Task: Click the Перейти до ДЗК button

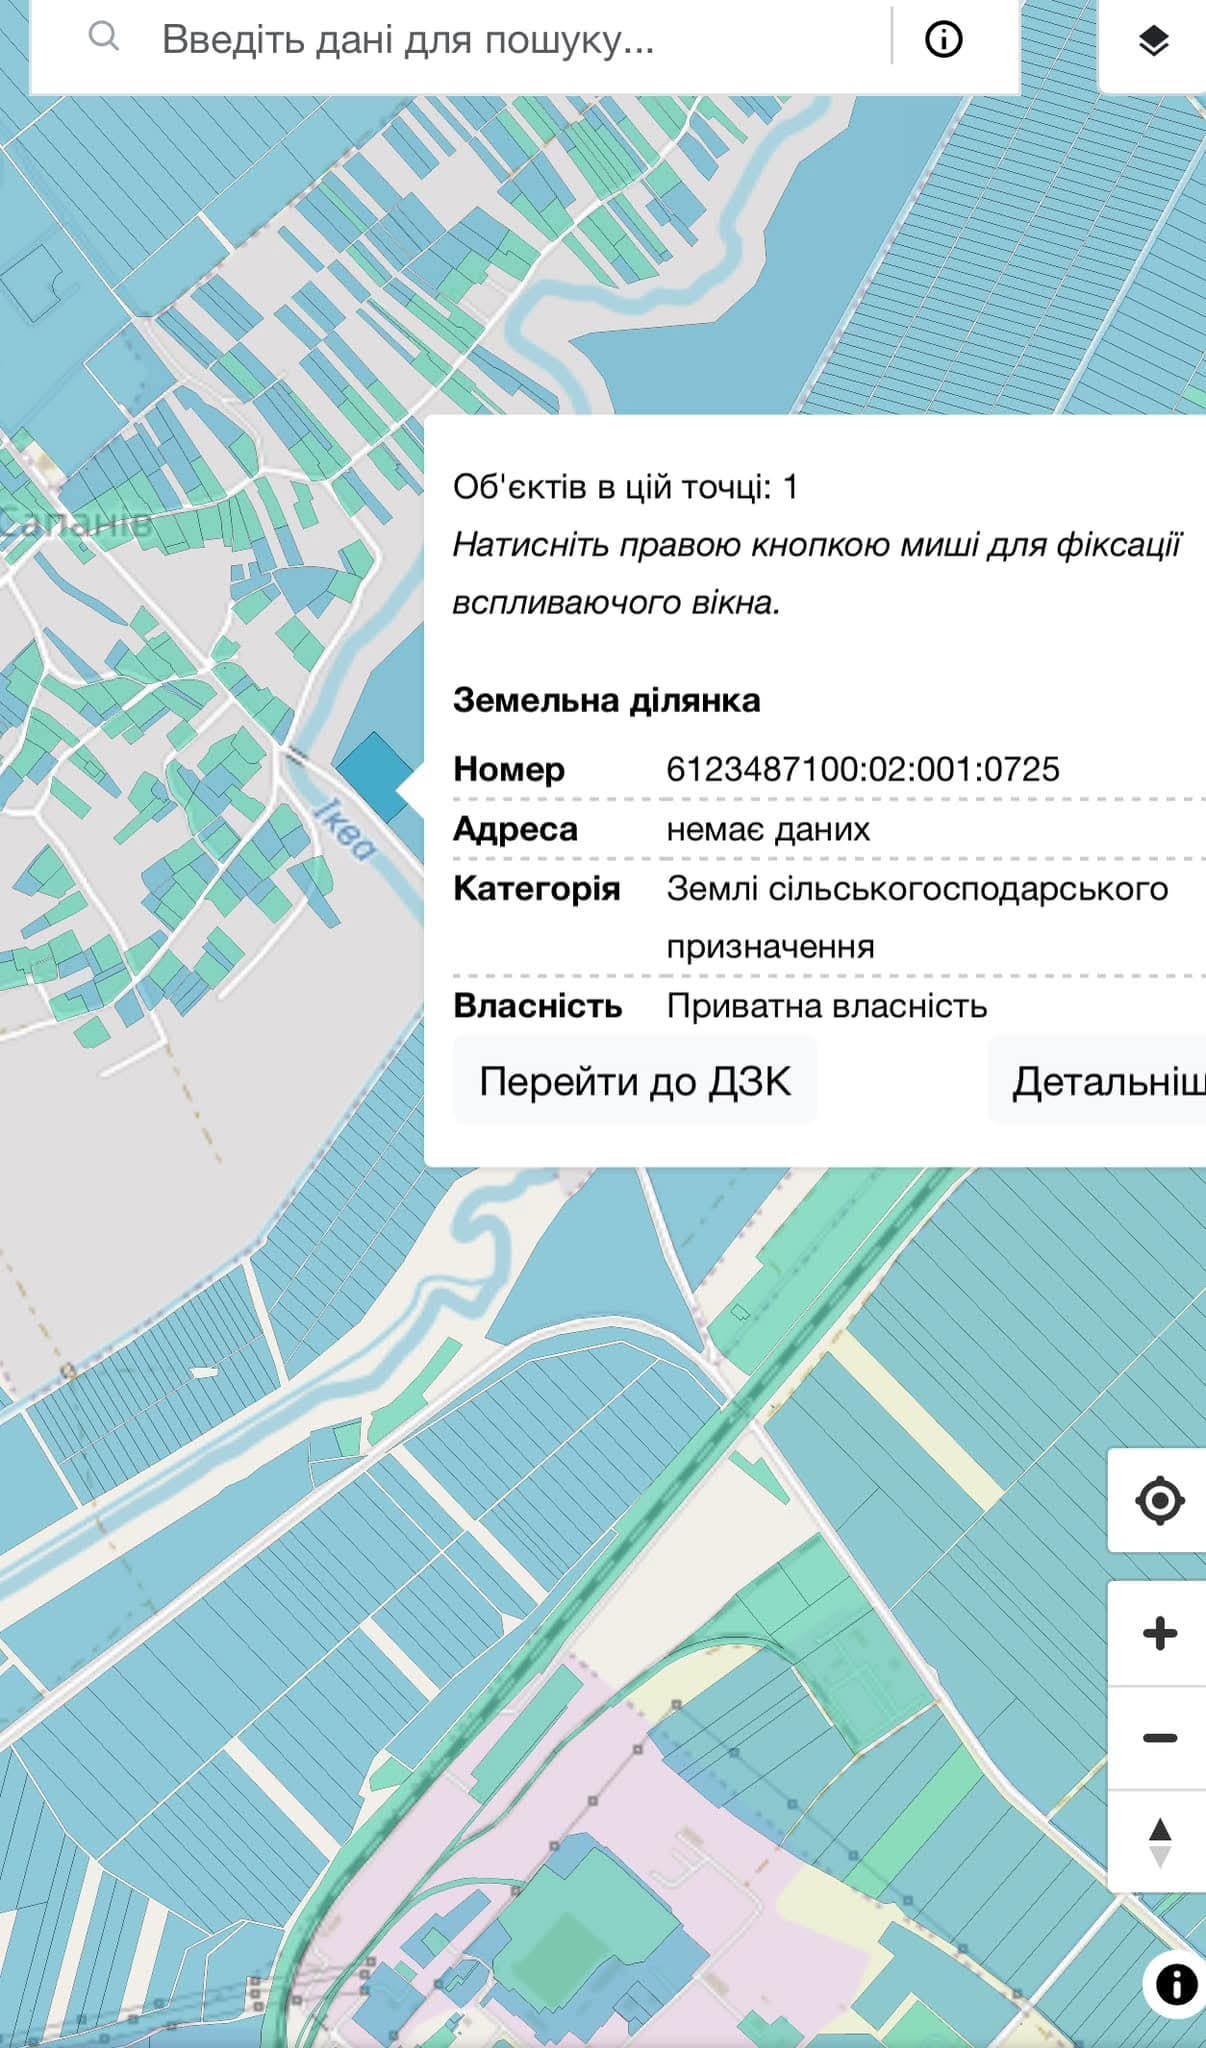Action: (x=635, y=1081)
